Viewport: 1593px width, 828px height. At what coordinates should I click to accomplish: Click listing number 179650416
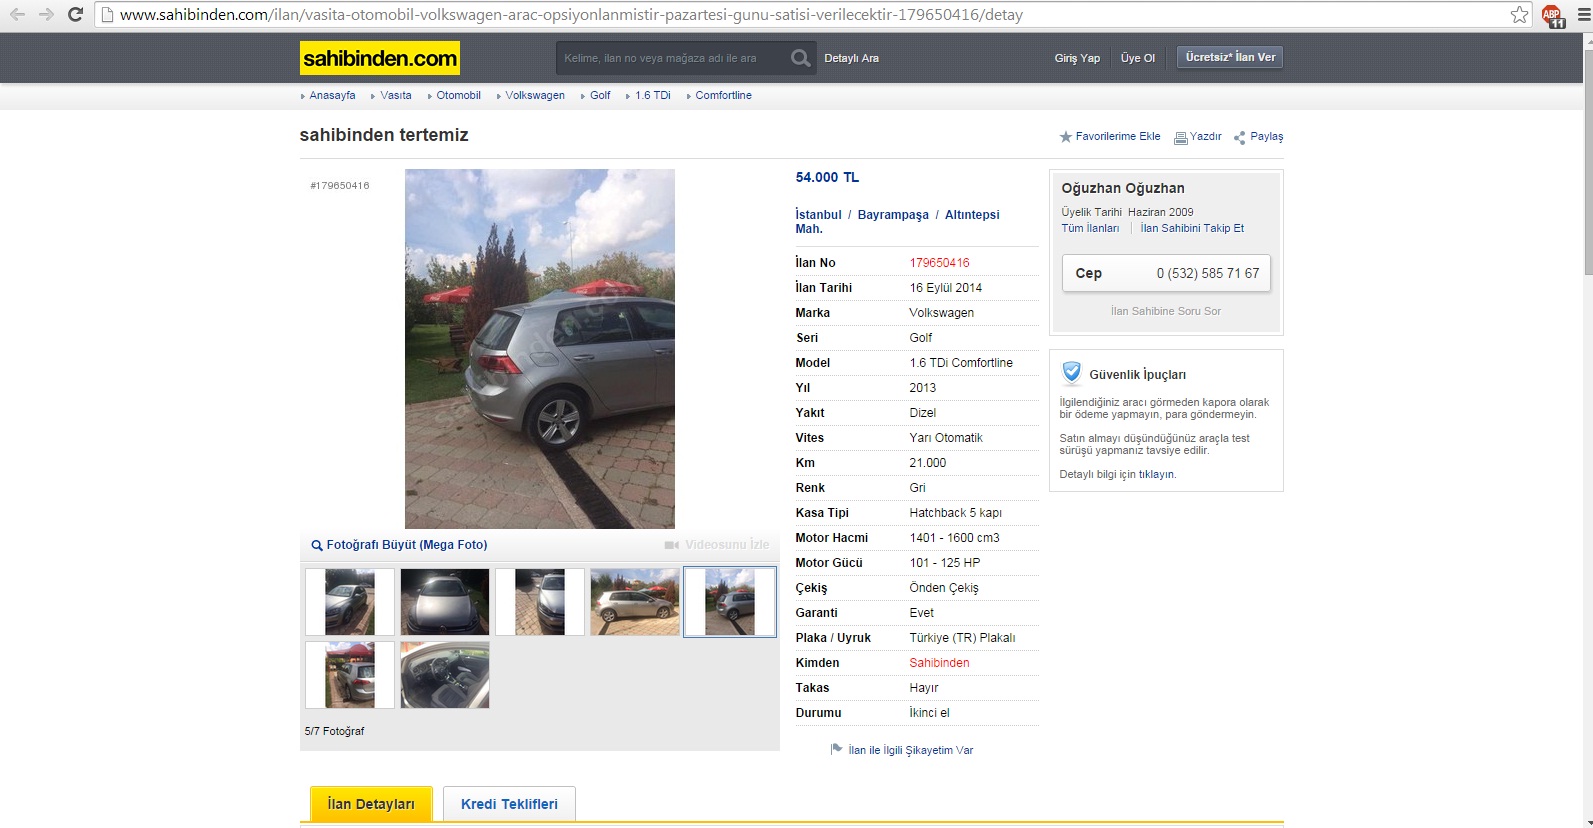pyautogui.click(x=939, y=263)
